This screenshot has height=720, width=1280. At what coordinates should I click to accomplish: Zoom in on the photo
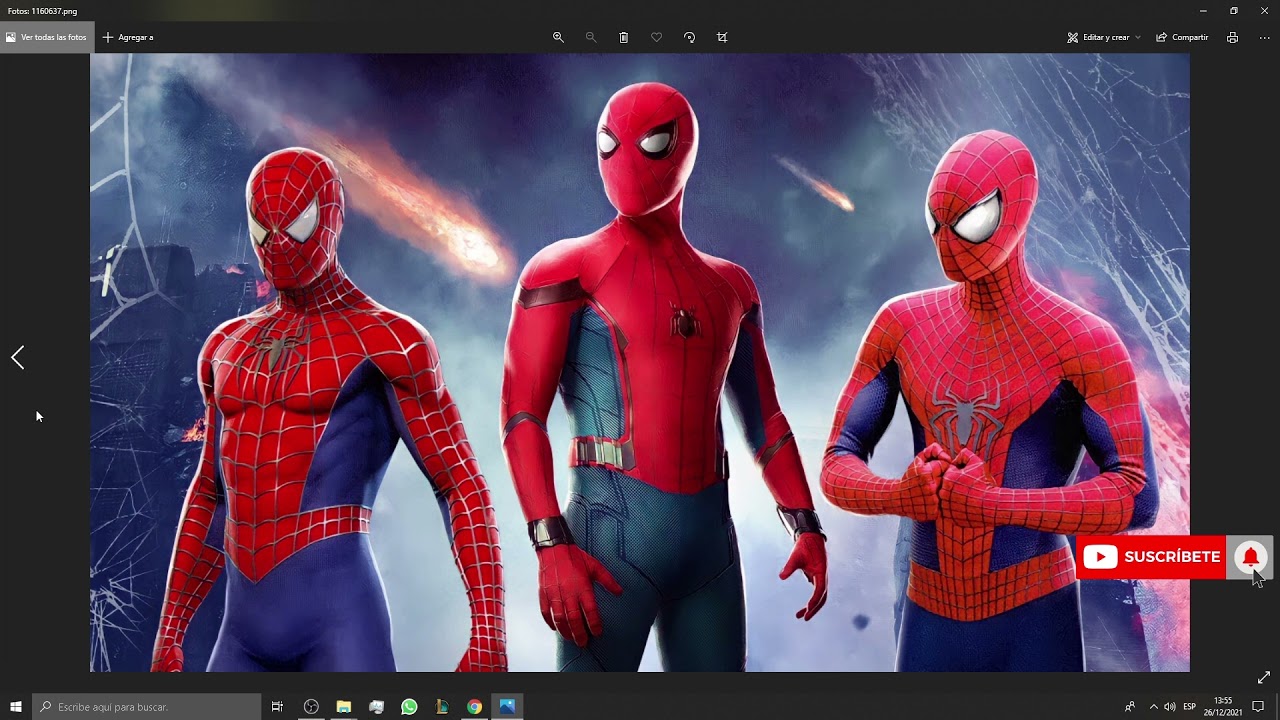558,37
